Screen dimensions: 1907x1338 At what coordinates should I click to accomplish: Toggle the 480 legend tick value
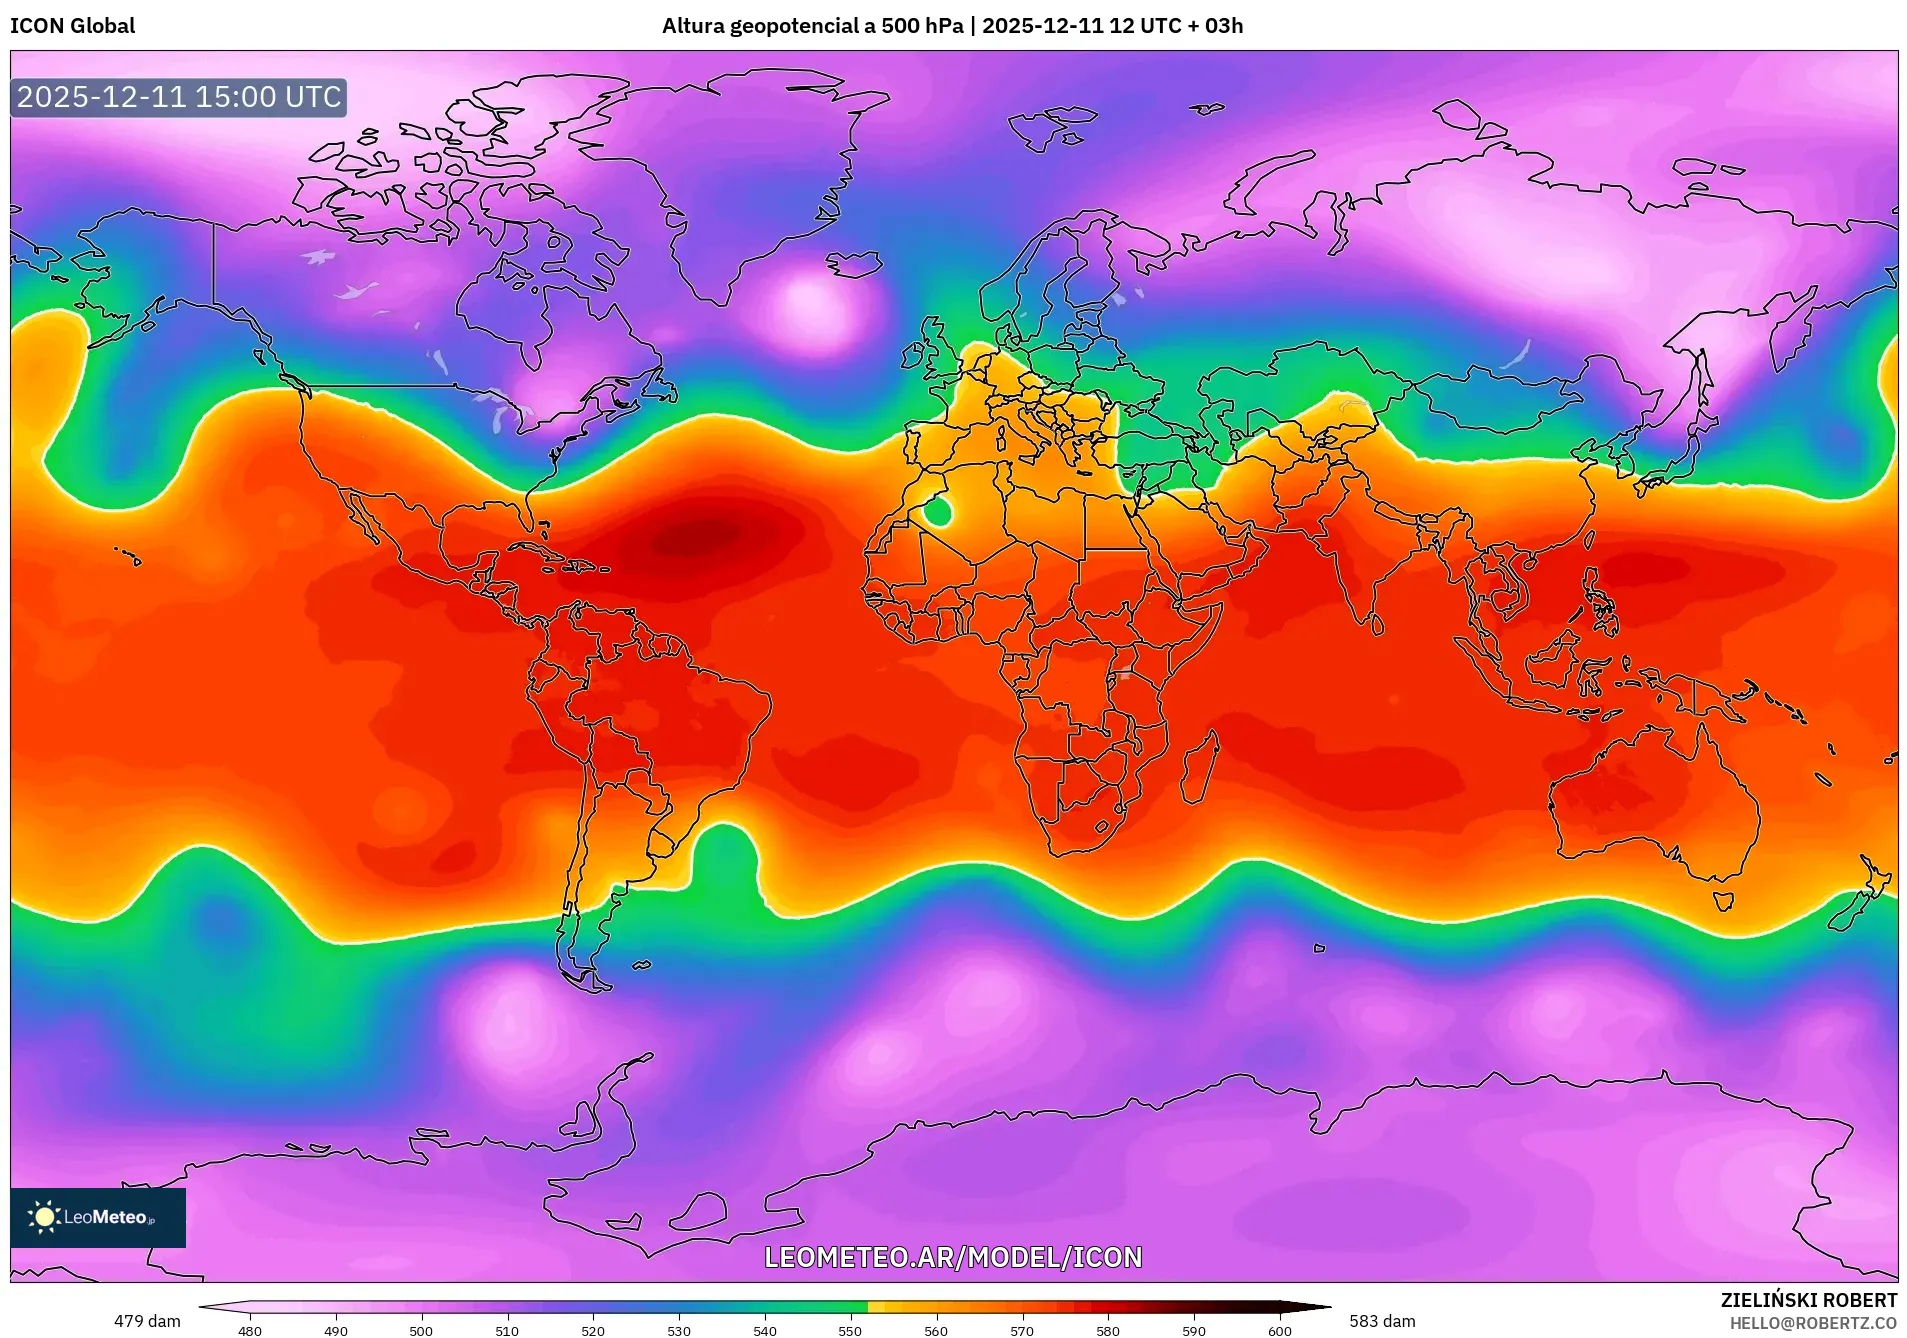tap(251, 1330)
